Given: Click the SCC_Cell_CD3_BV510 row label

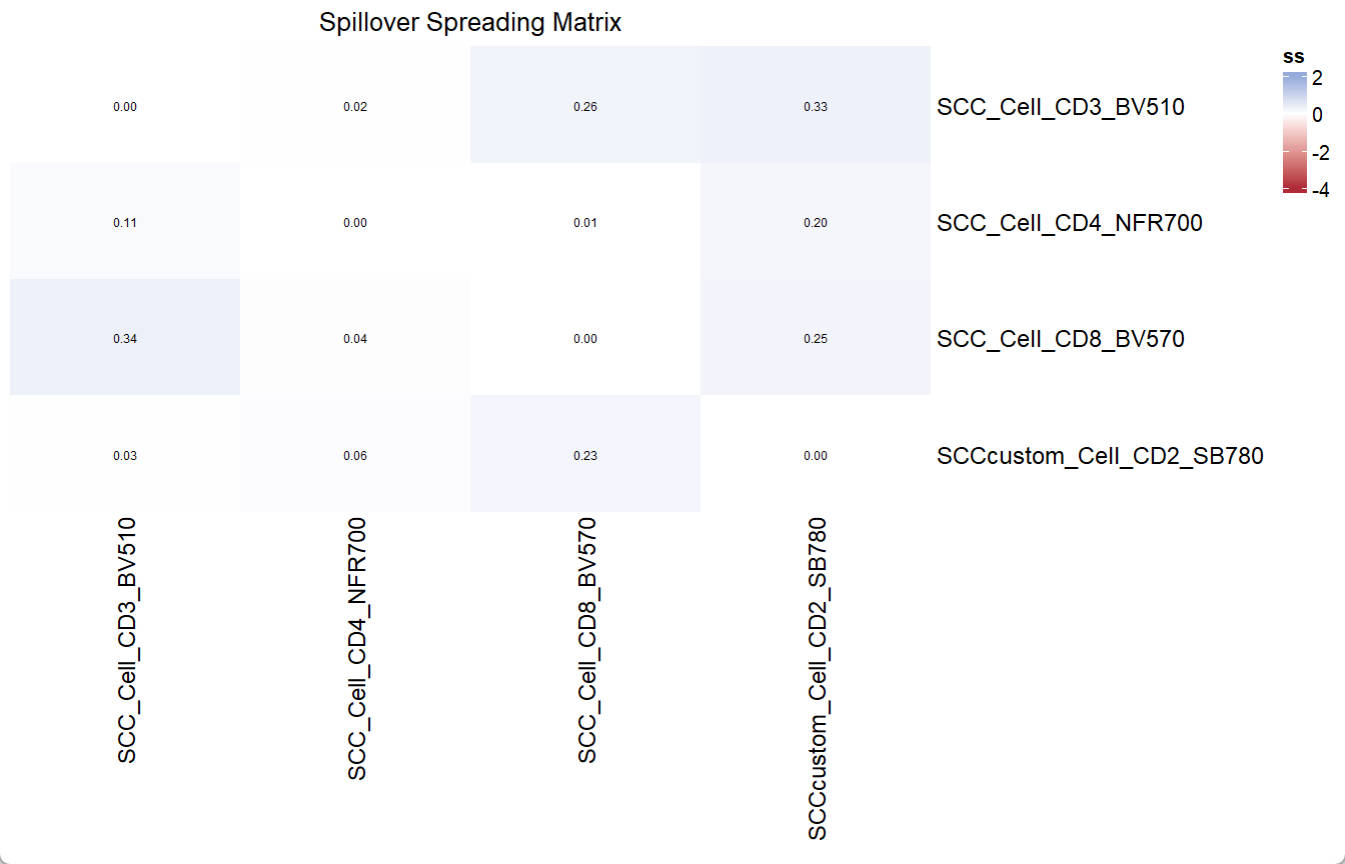Looking at the screenshot, I should point(1060,107).
